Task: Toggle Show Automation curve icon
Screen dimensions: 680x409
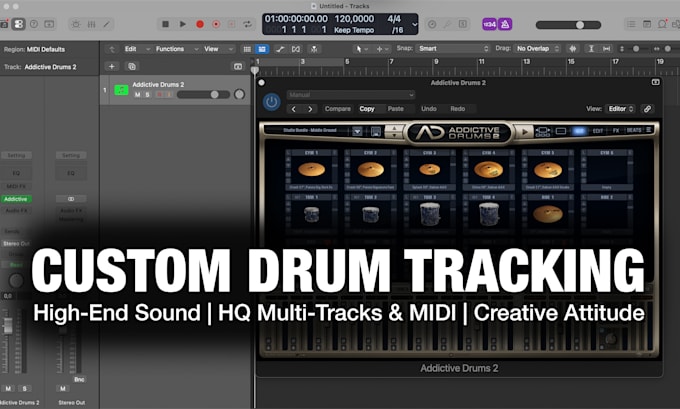Action: [x=280, y=49]
